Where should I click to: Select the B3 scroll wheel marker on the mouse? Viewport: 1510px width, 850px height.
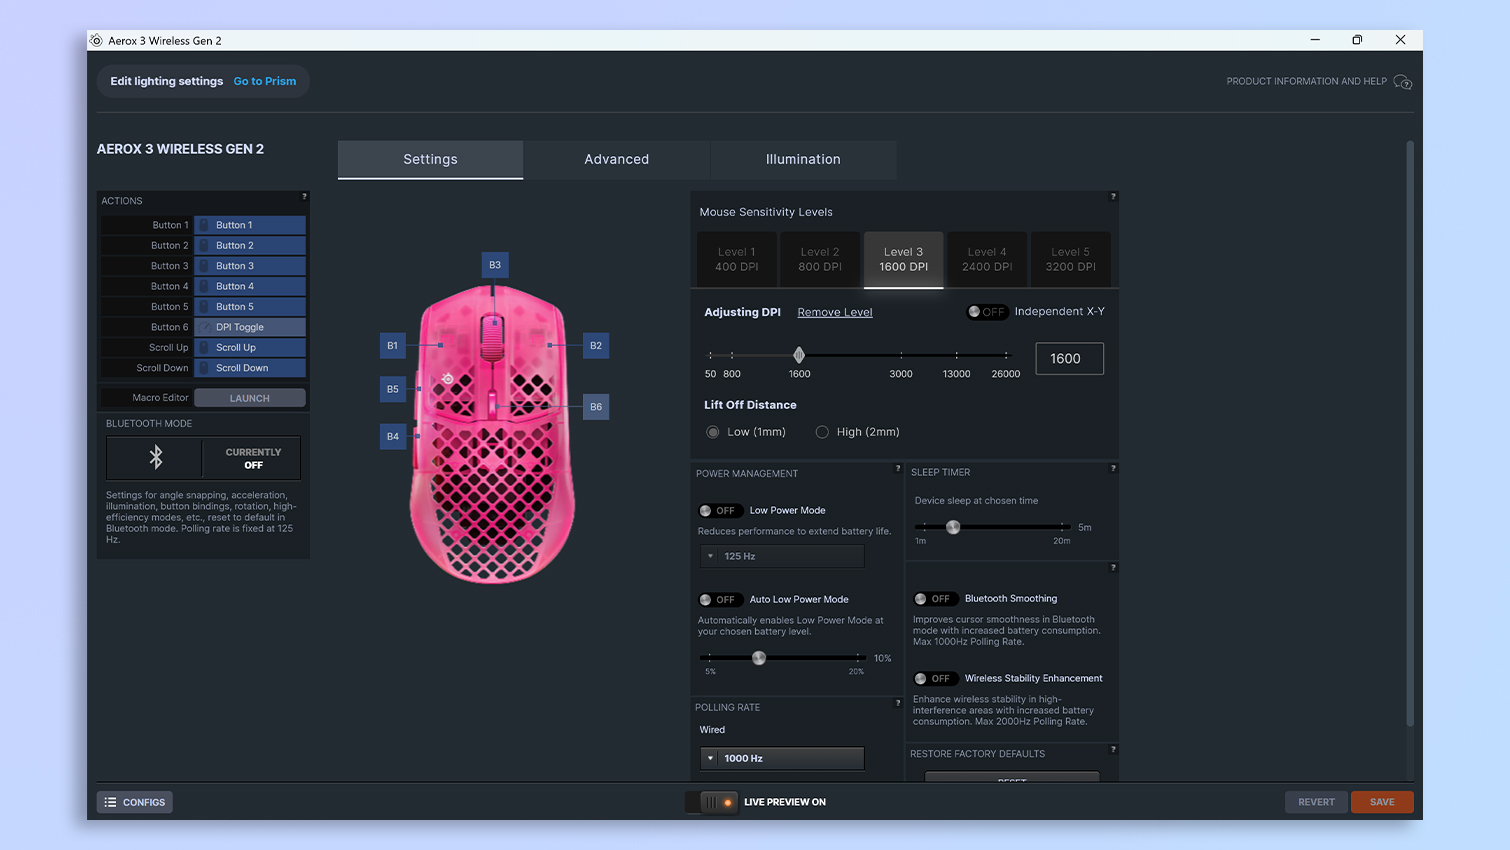click(494, 264)
